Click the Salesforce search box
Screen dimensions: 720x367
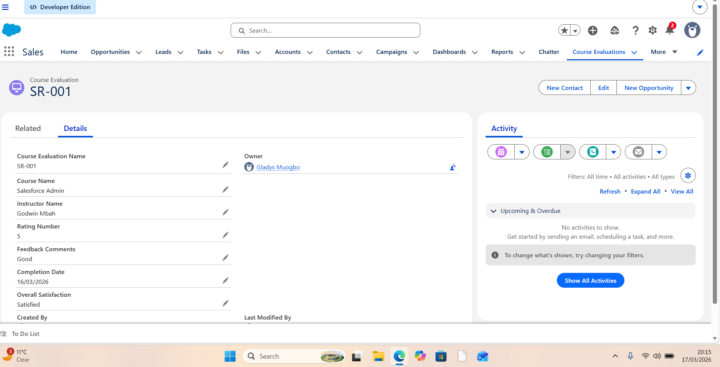click(x=325, y=30)
